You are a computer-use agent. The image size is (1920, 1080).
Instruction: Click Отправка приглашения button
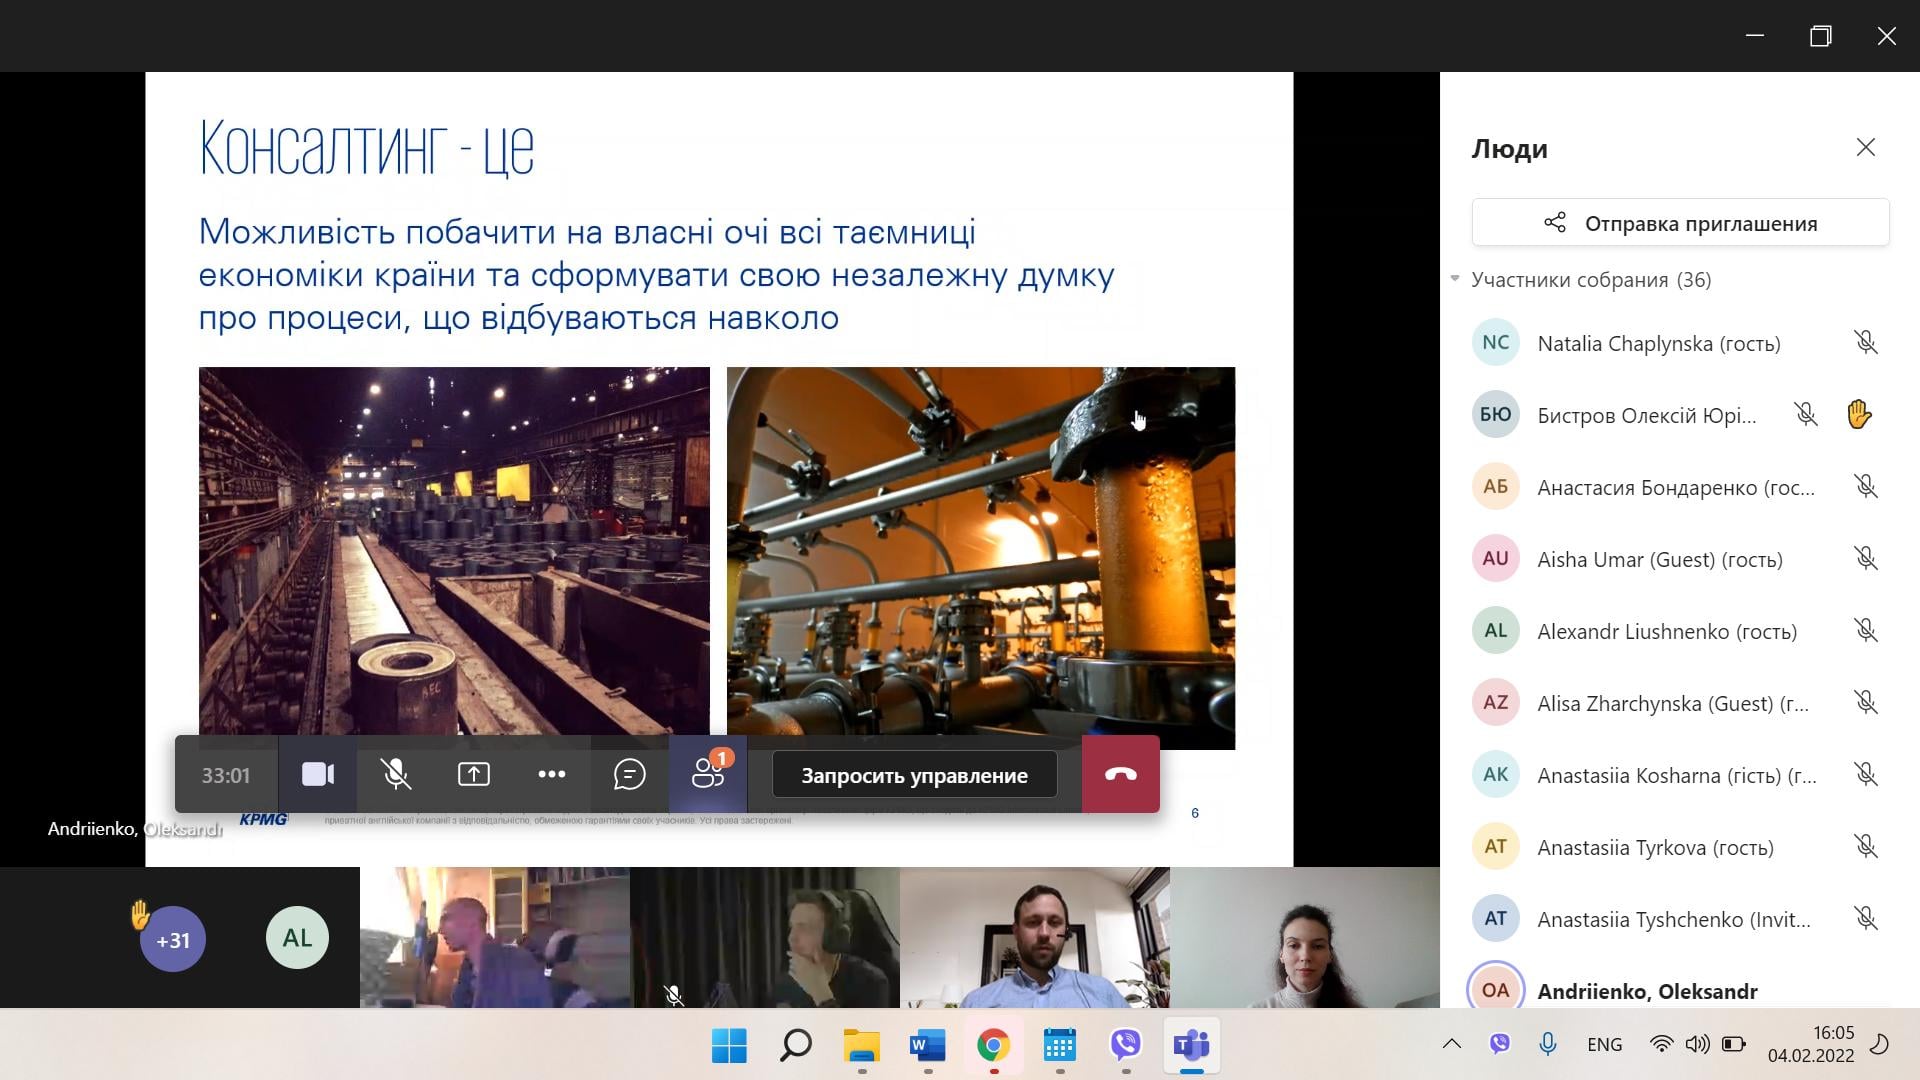coord(1680,223)
